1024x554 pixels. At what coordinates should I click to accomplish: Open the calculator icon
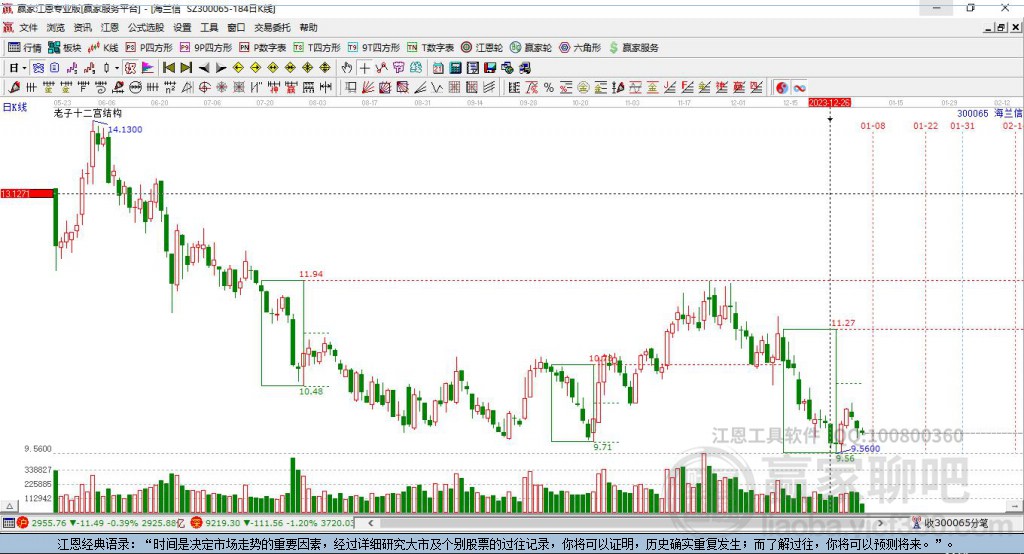[x=456, y=68]
